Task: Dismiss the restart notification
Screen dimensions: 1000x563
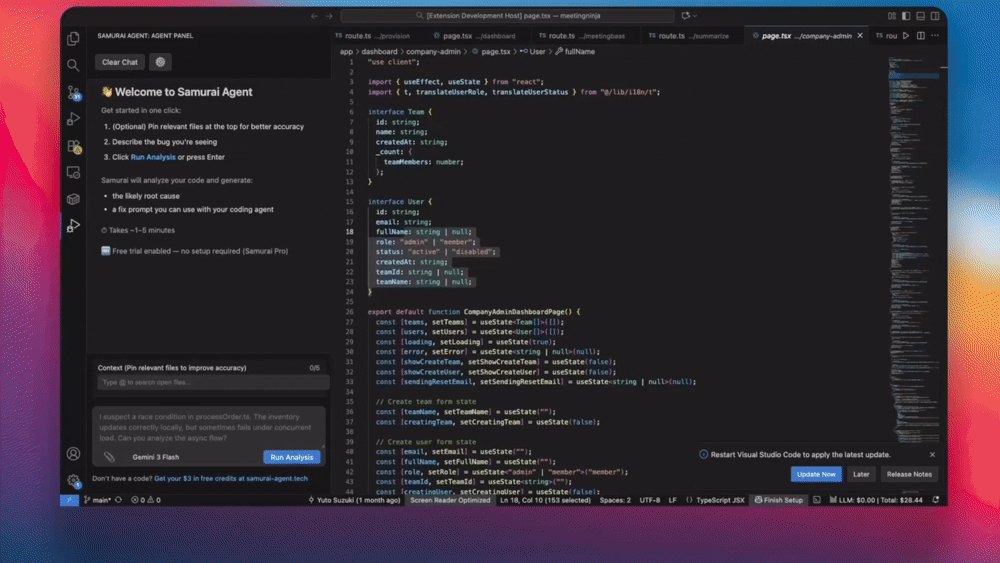Action: coord(932,455)
